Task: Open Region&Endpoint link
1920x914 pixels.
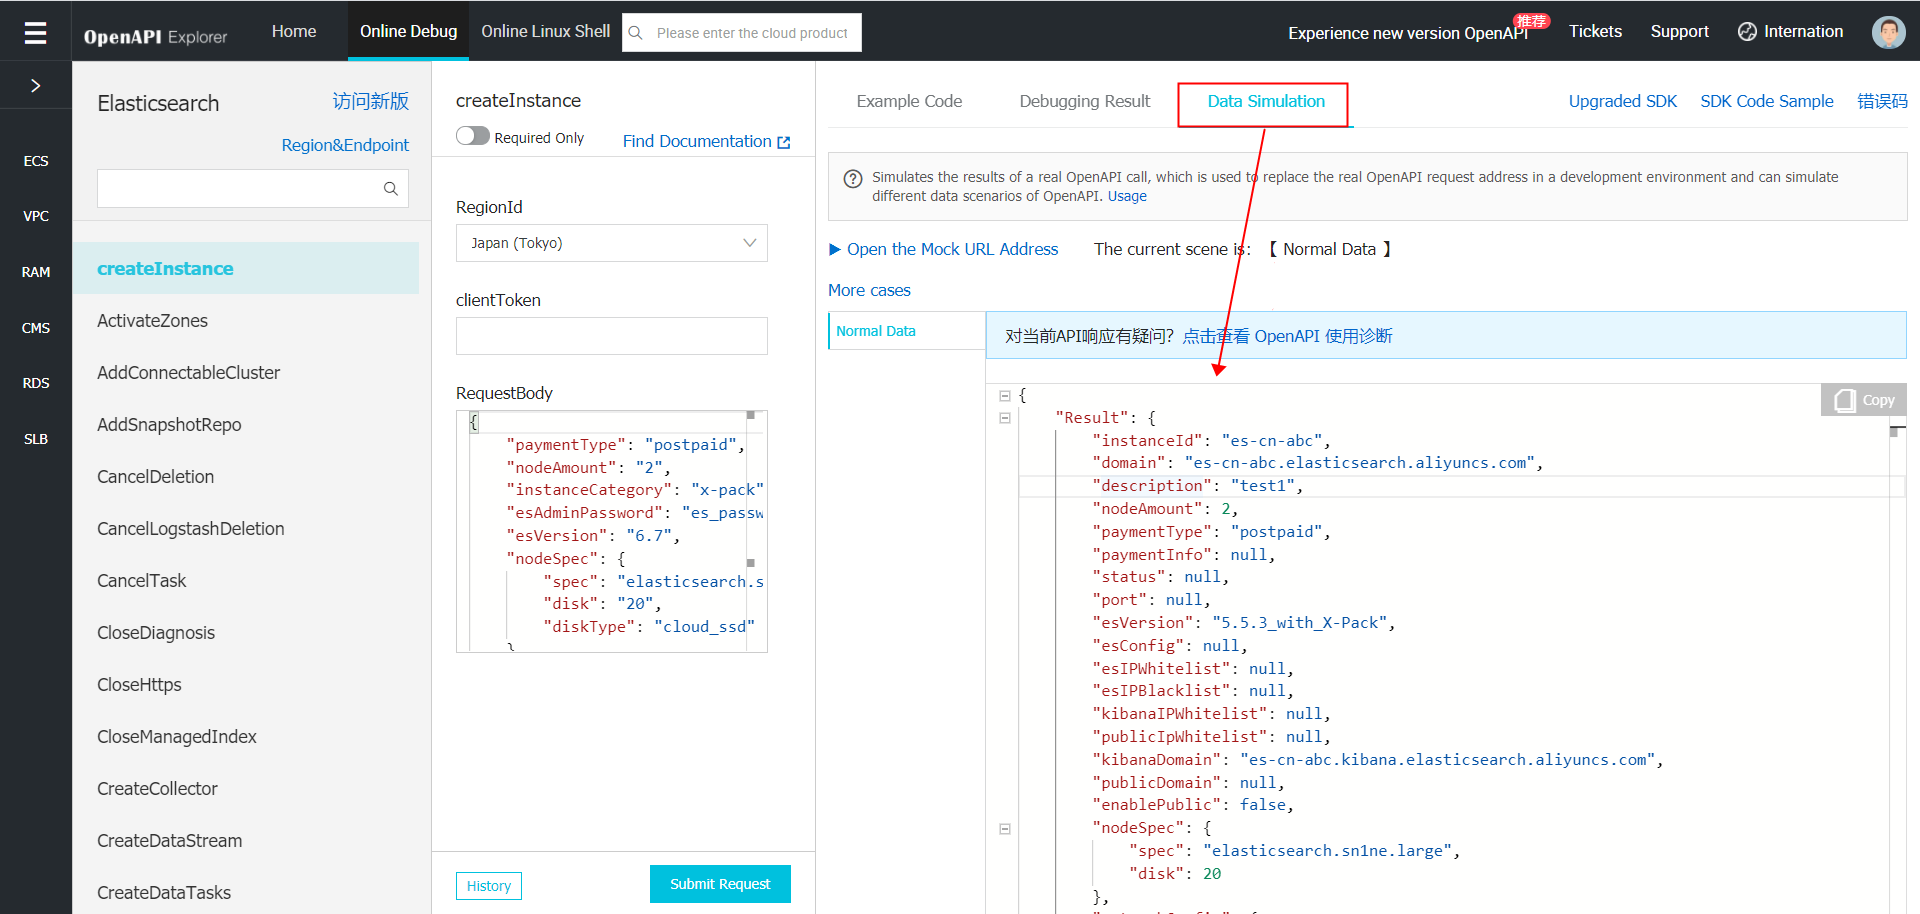Action: pos(345,145)
